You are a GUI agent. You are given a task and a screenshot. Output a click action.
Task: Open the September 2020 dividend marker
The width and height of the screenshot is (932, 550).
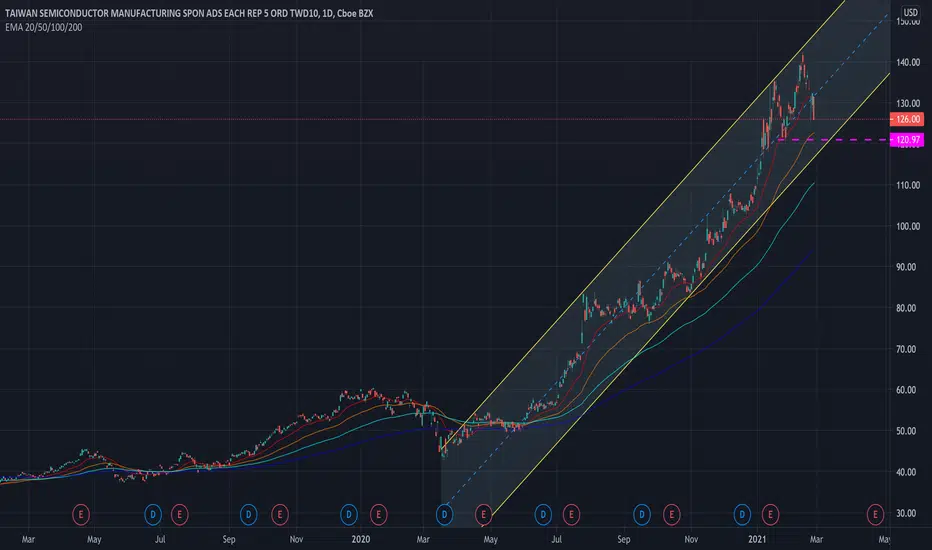(641, 514)
